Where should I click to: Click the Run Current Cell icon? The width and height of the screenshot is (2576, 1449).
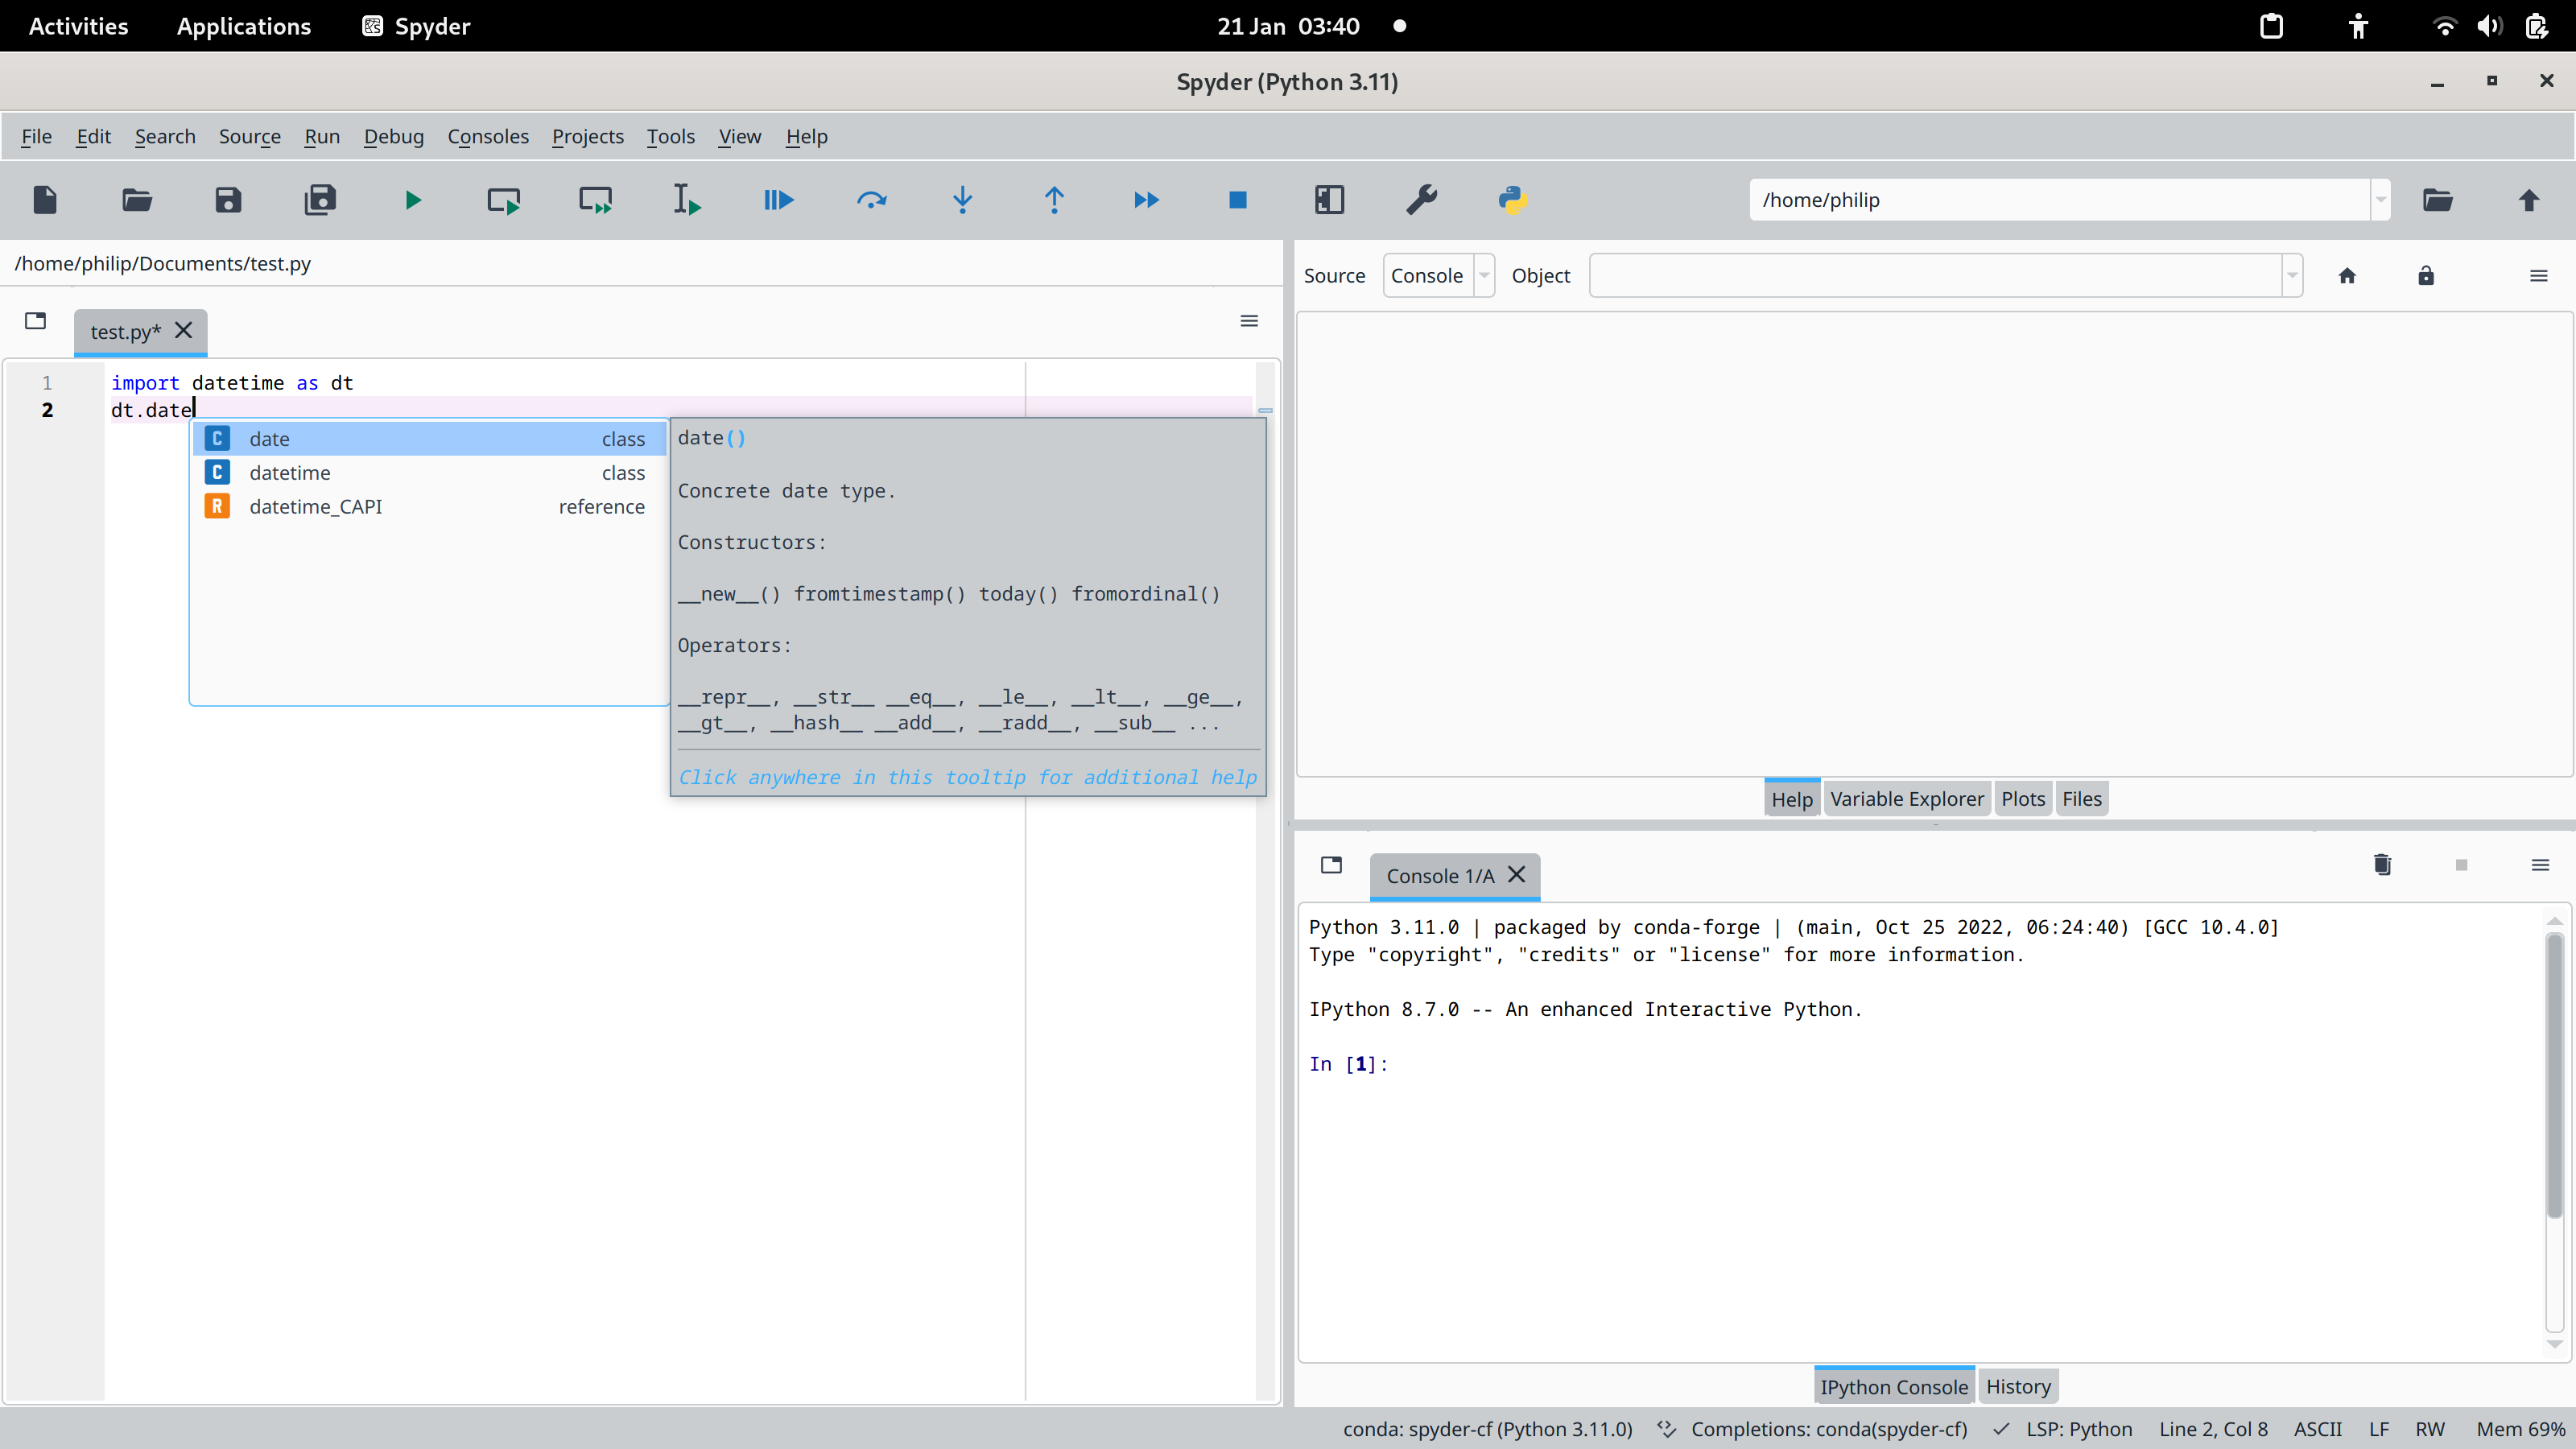[502, 200]
